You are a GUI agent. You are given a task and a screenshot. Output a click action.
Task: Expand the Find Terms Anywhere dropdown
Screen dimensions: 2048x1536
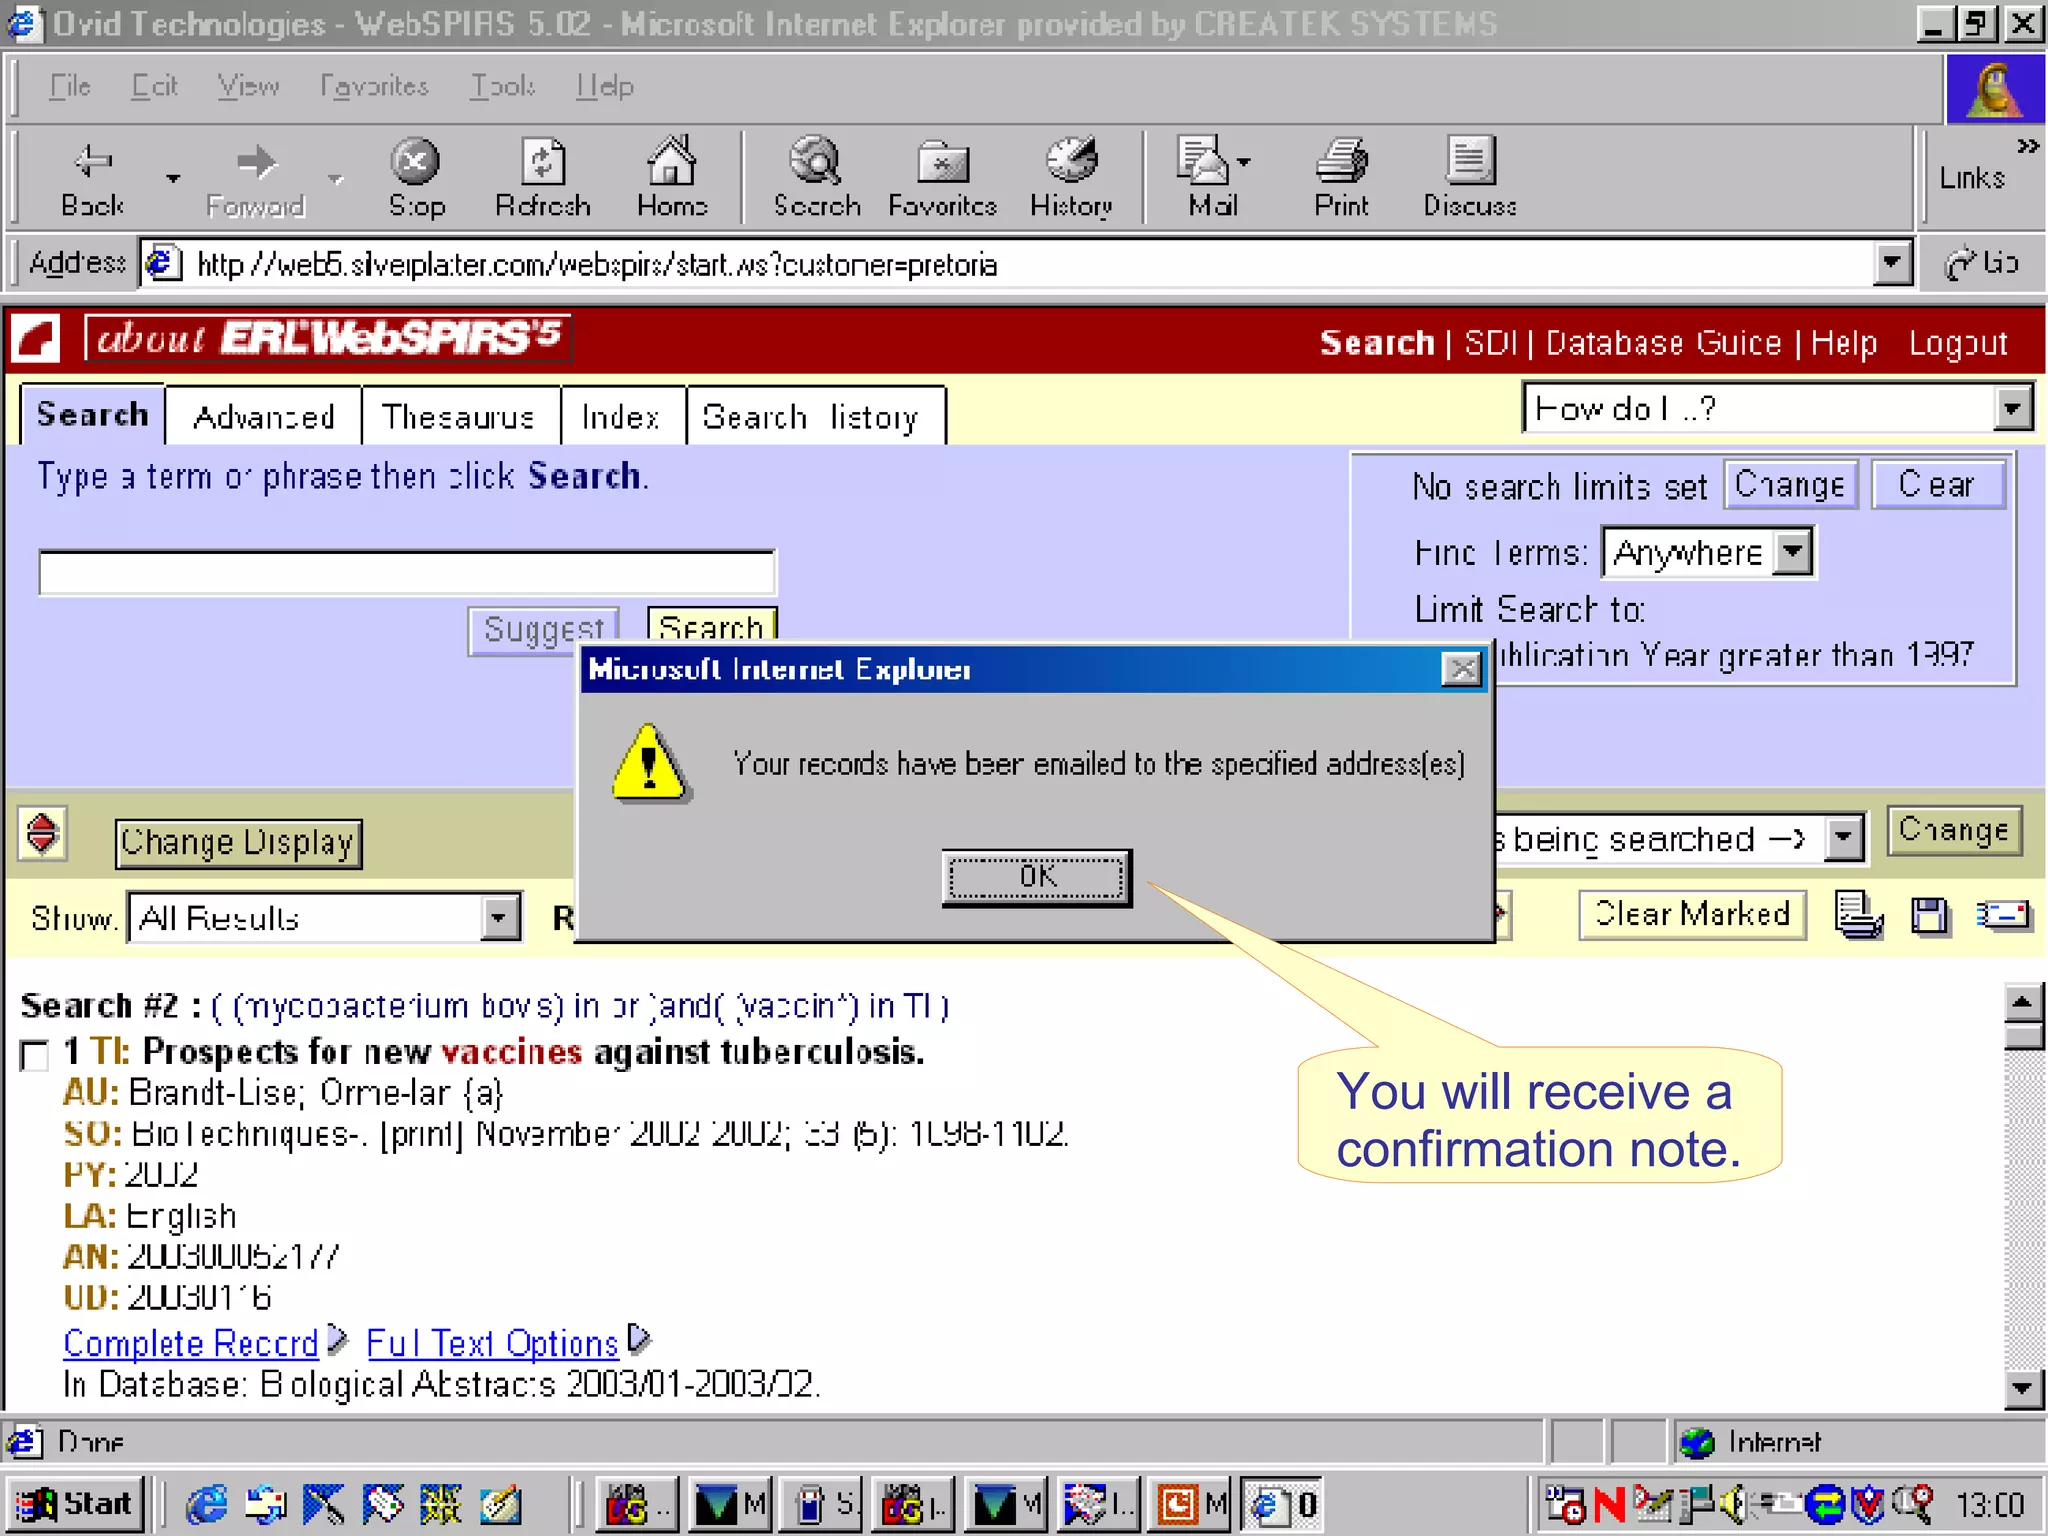tap(1793, 552)
